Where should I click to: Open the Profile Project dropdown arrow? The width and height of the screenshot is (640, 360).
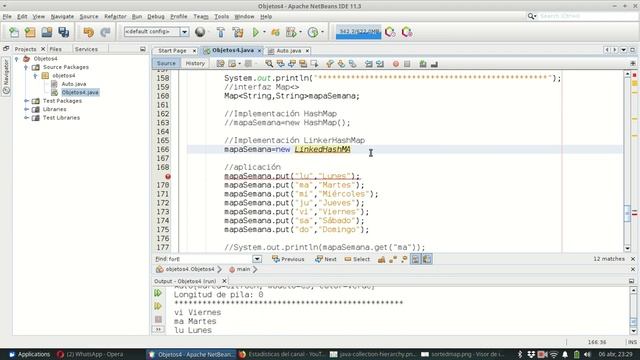click(x=322, y=32)
